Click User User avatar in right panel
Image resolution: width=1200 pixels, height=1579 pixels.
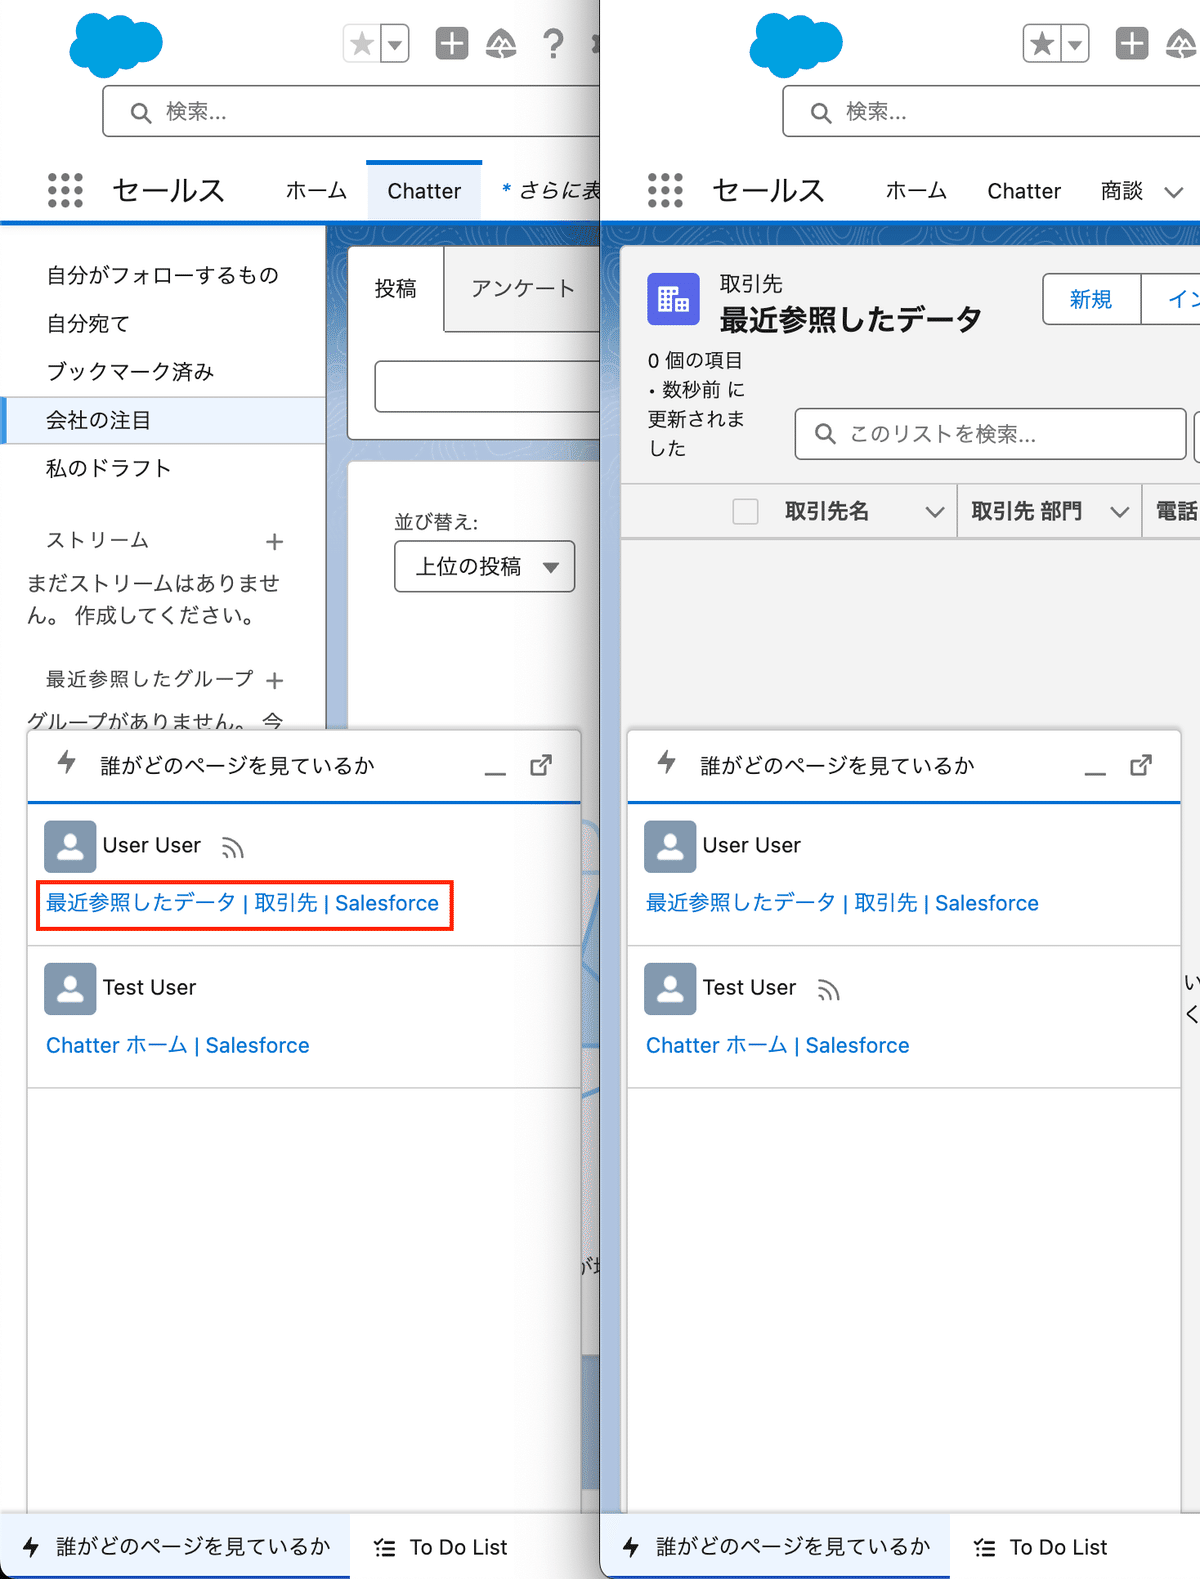(670, 847)
